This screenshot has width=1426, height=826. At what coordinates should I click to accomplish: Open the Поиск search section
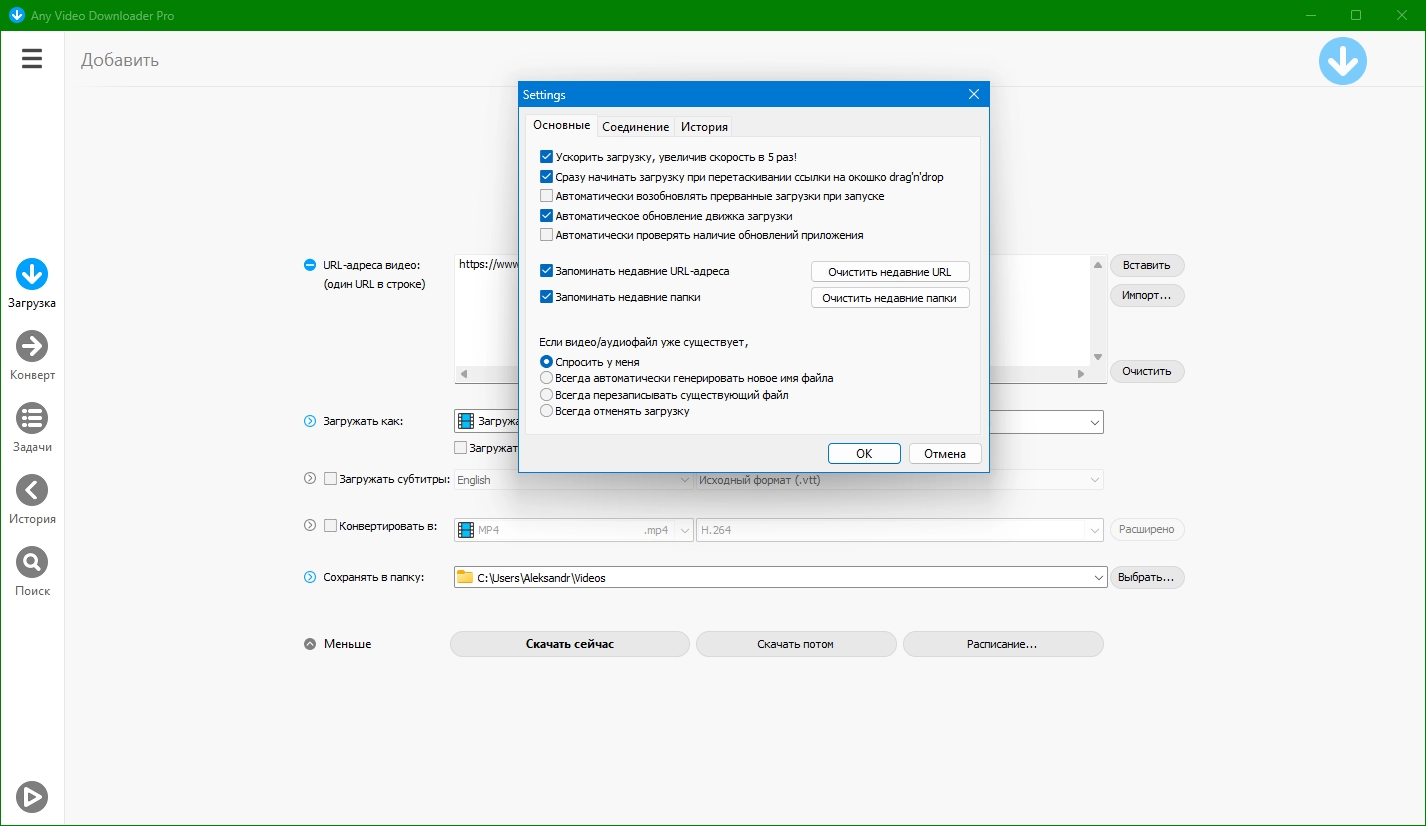(x=32, y=572)
